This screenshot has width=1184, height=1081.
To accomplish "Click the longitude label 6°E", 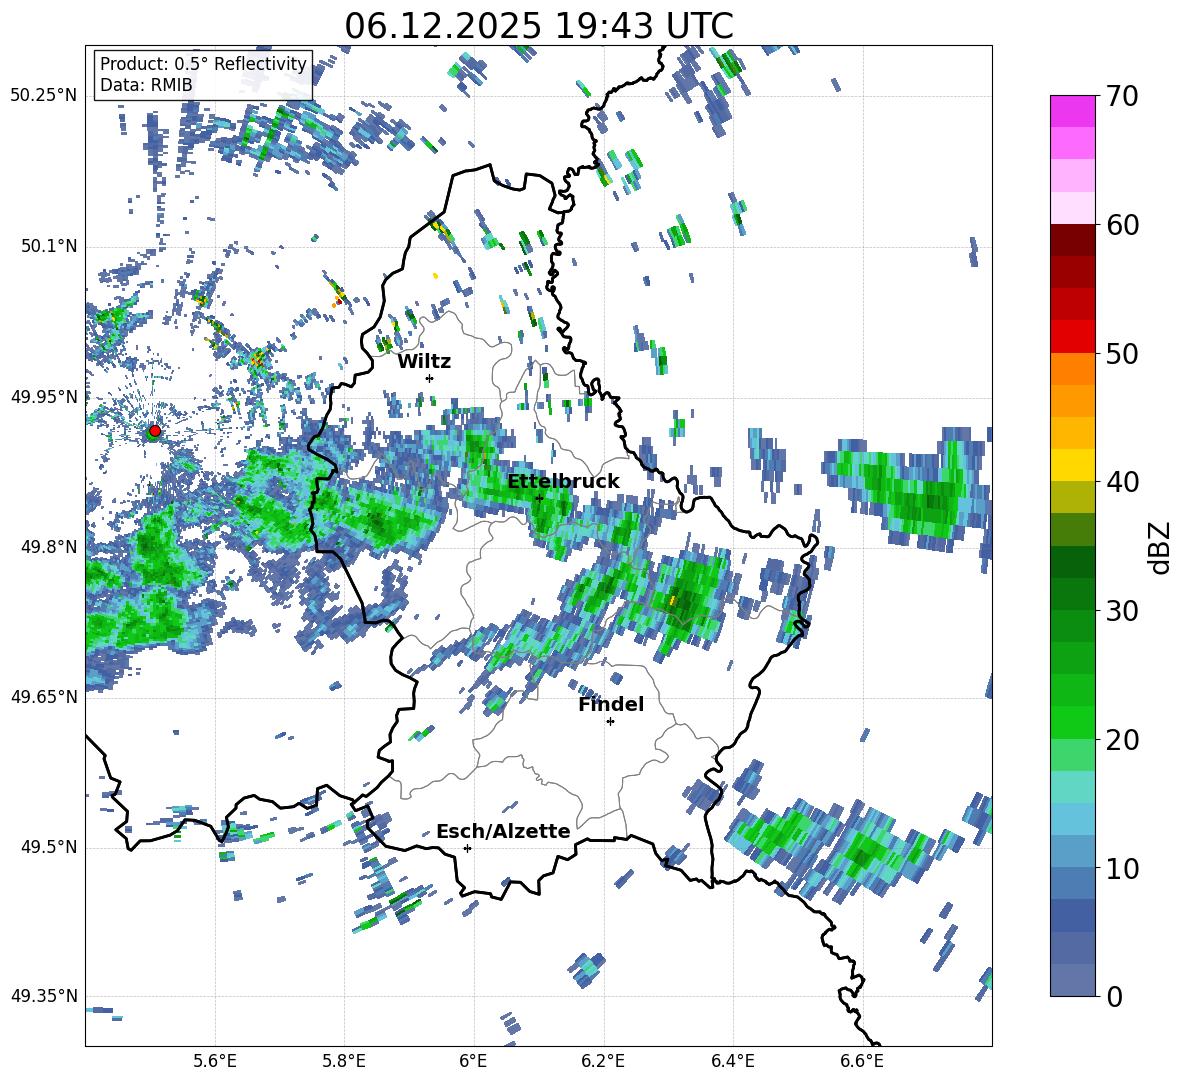I will 473,1061.
